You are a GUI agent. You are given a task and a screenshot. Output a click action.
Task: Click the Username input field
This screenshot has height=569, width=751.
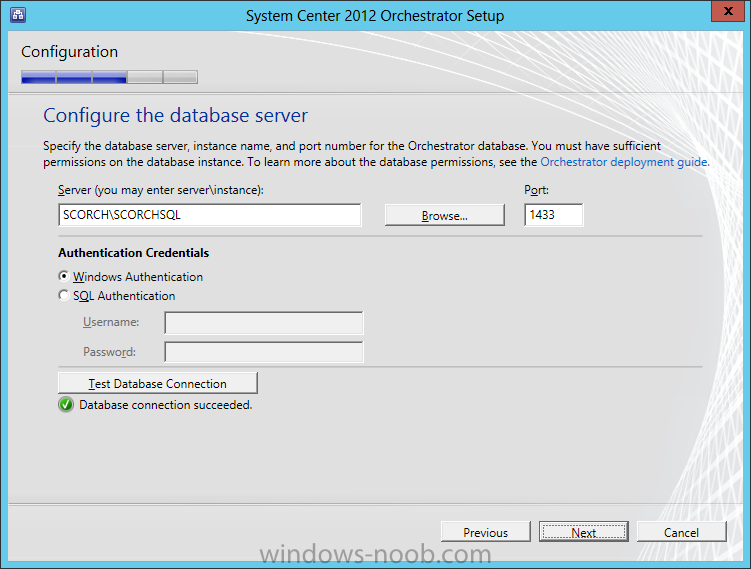[264, 323]
